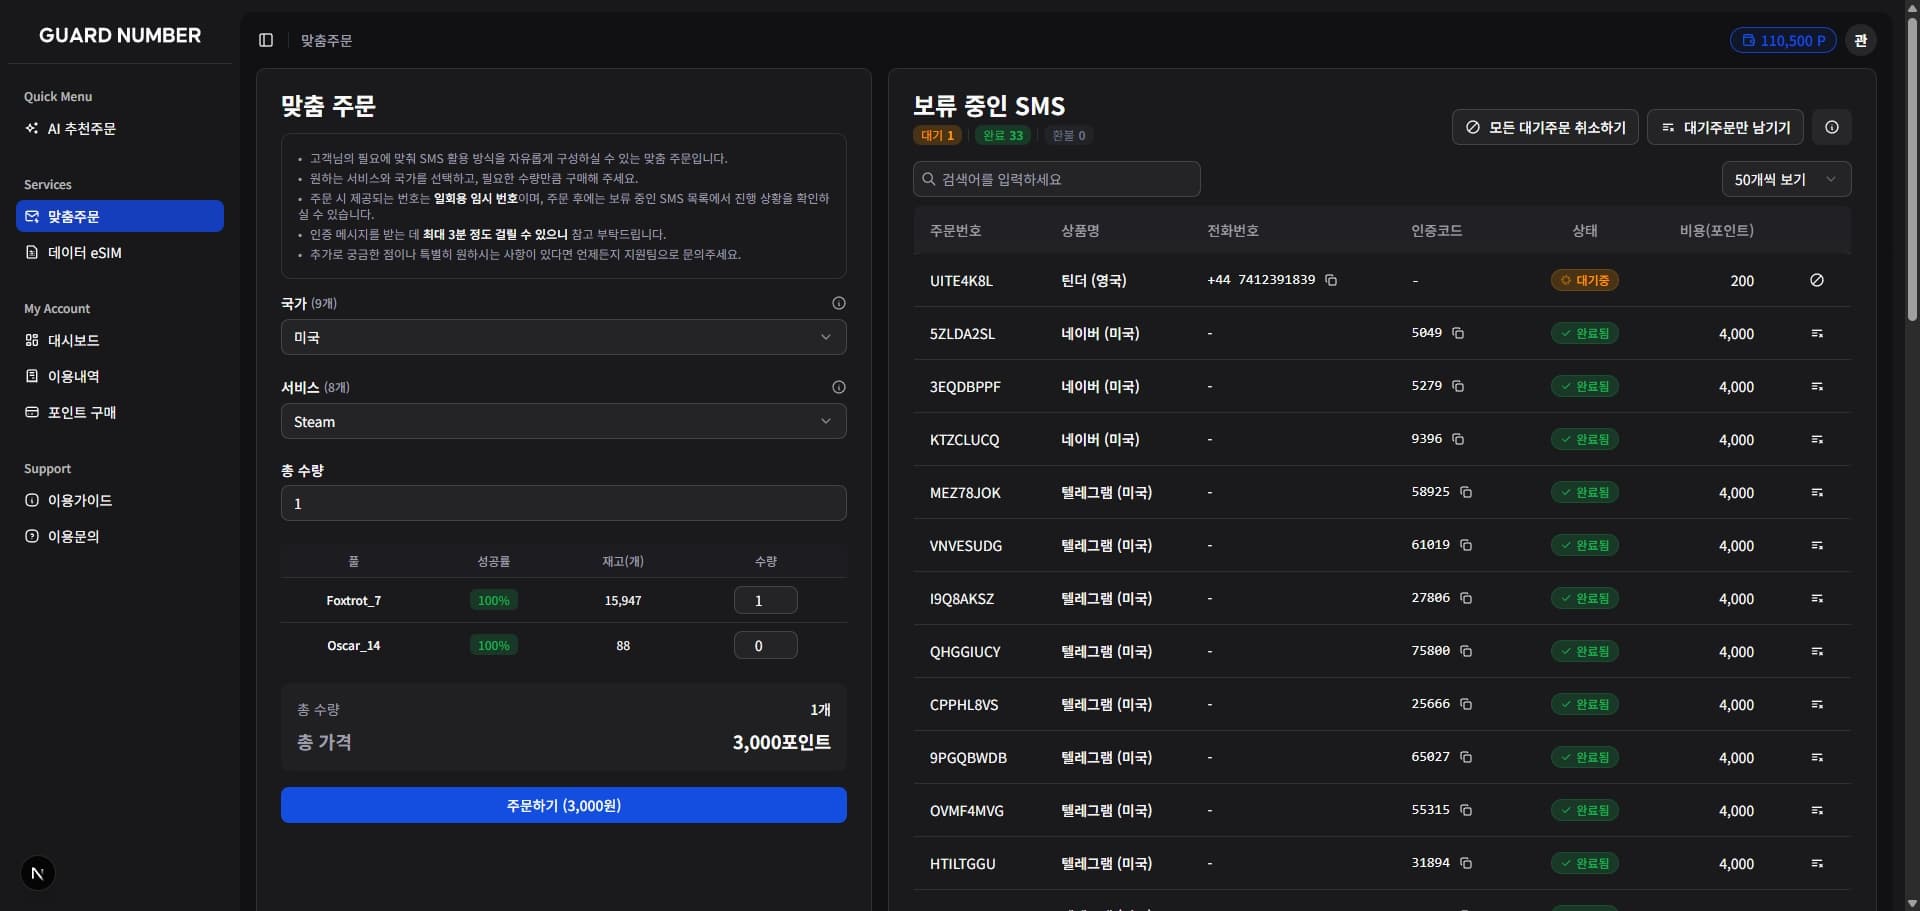
Task: Open the info button in SMS panel header
Action: tap(1831, 127)
